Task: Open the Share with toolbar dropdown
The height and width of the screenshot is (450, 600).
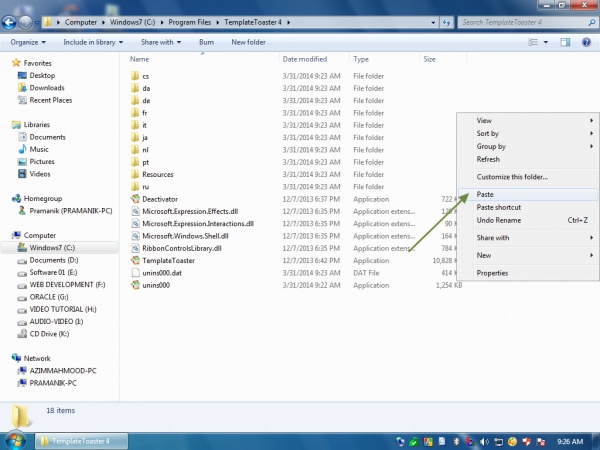Action: coord(161,42)
